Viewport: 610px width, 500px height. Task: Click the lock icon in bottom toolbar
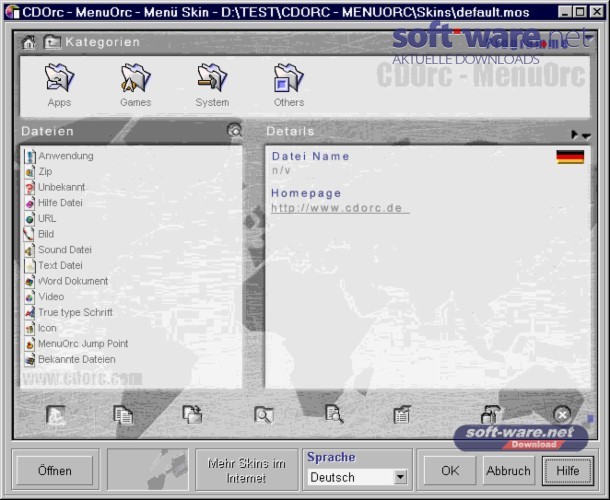(x=491, y=414)
